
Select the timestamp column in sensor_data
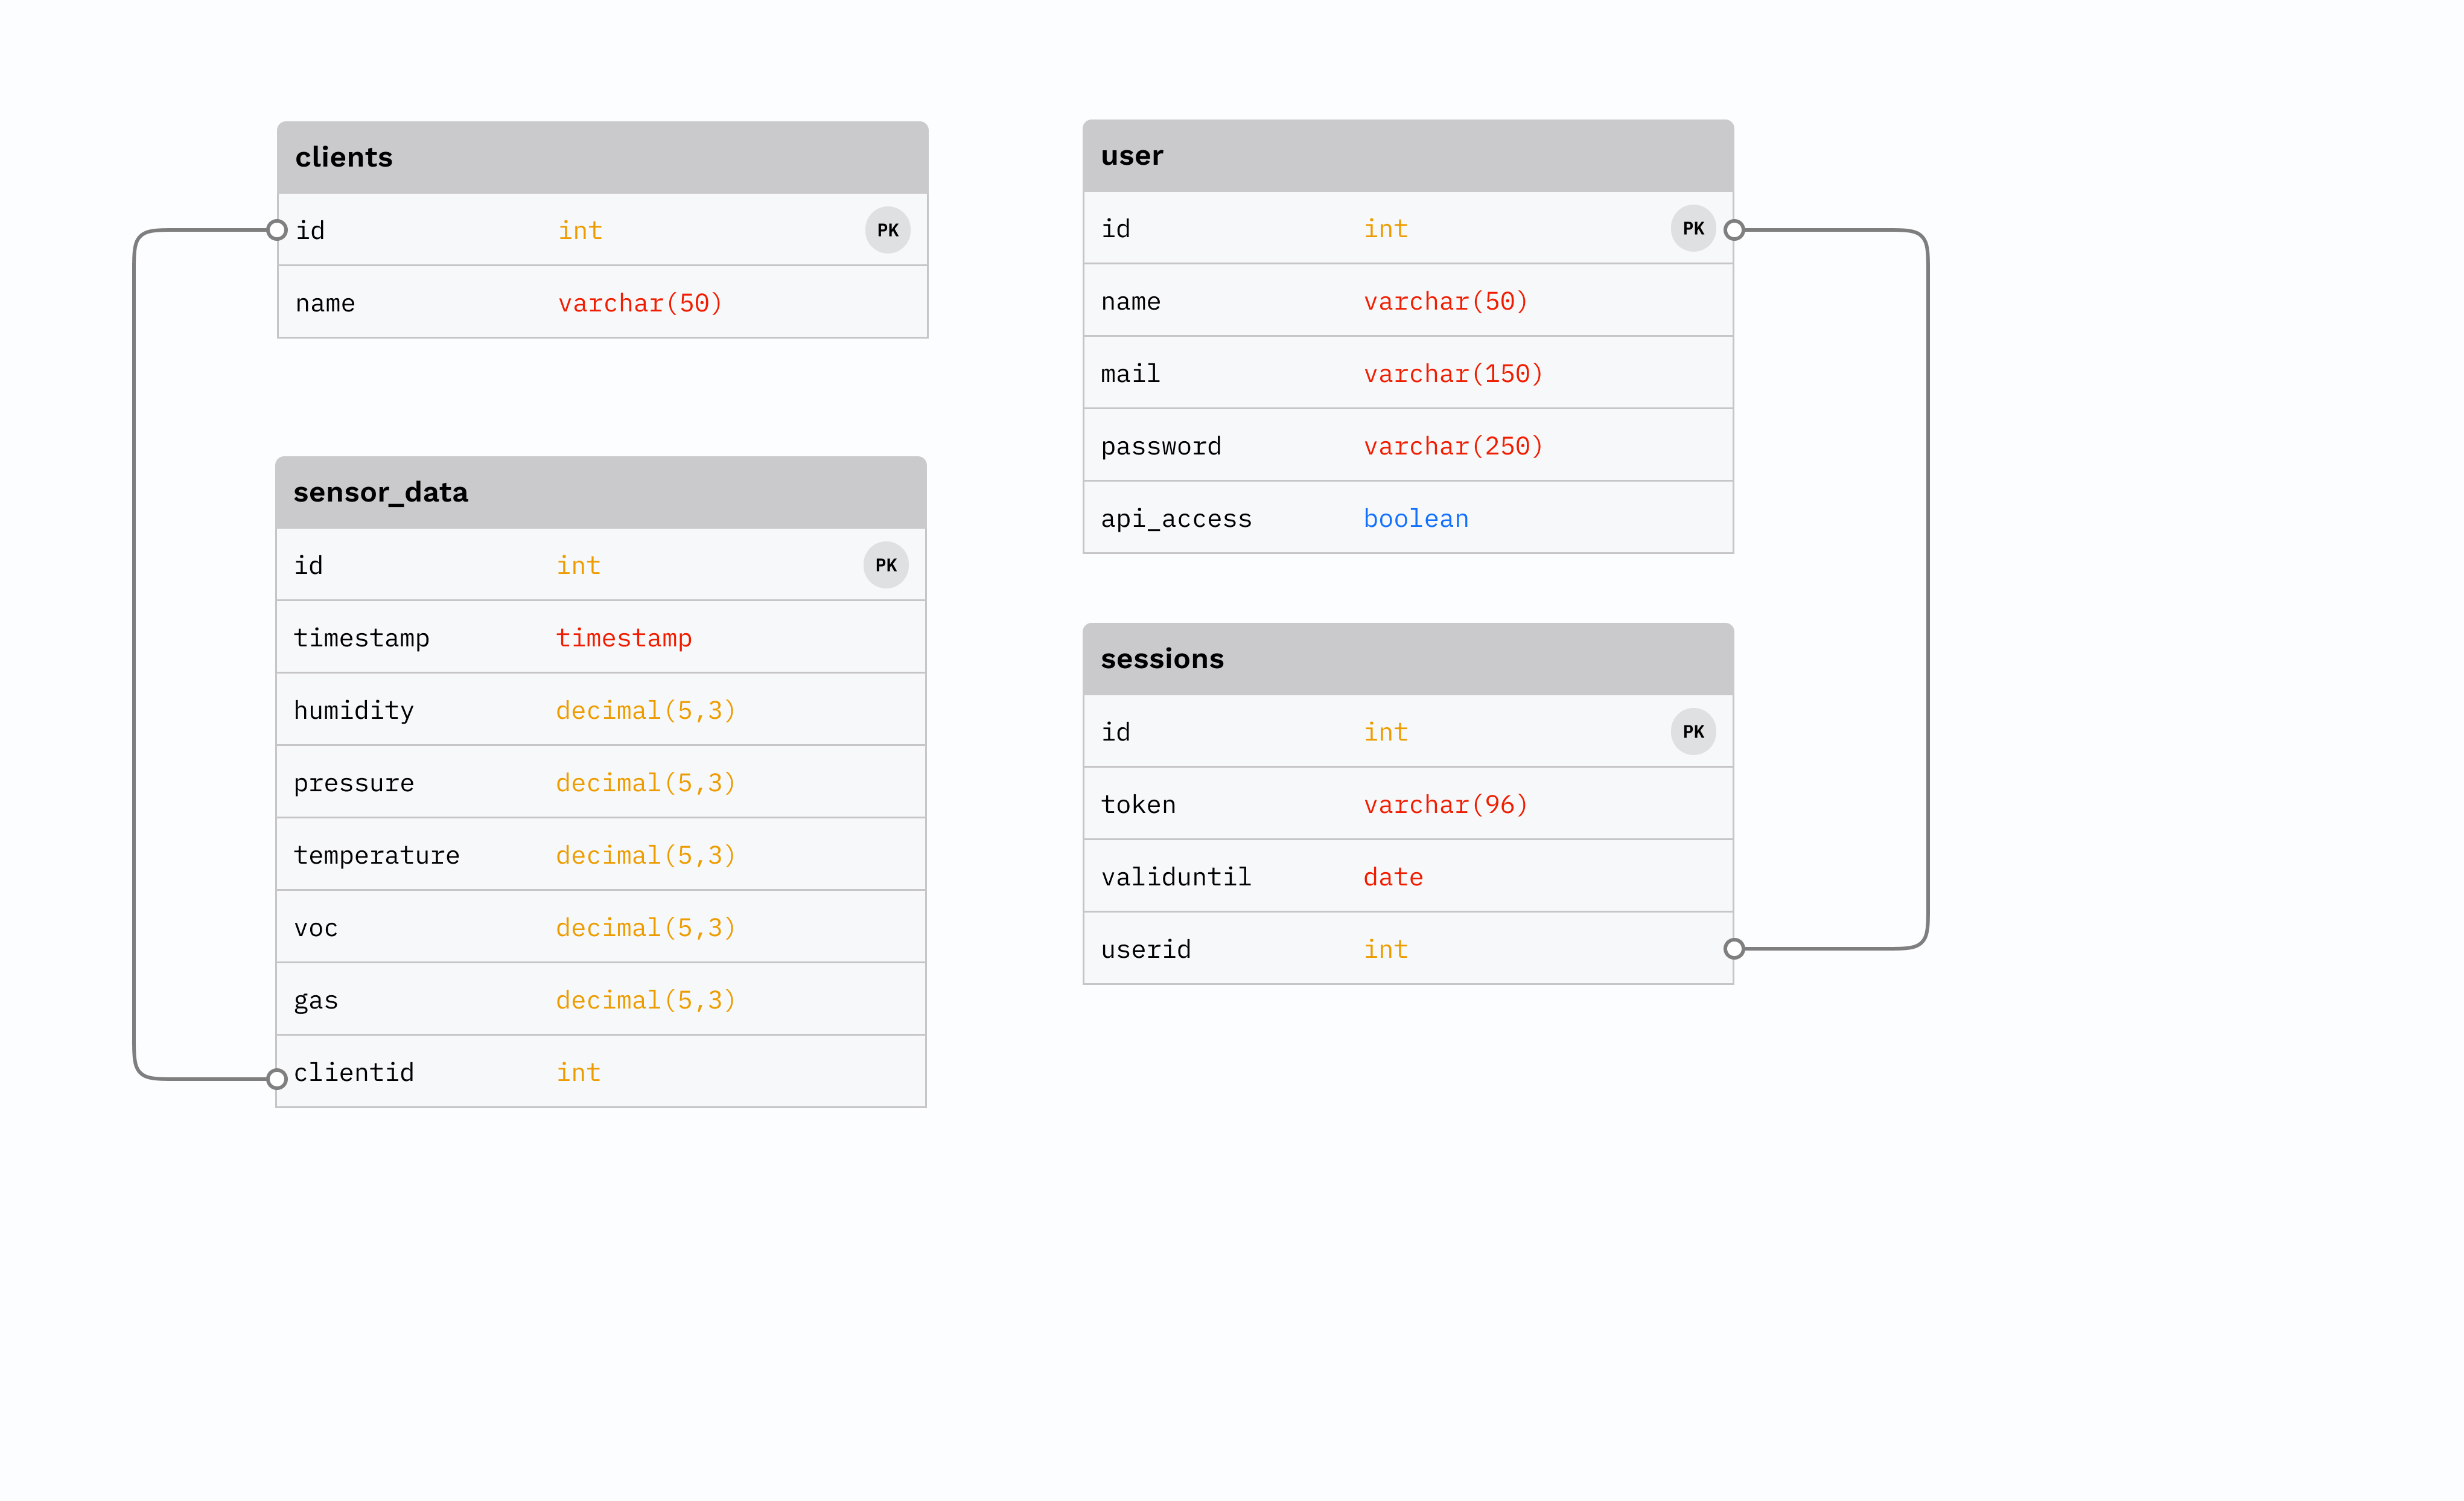click(600, 637)
